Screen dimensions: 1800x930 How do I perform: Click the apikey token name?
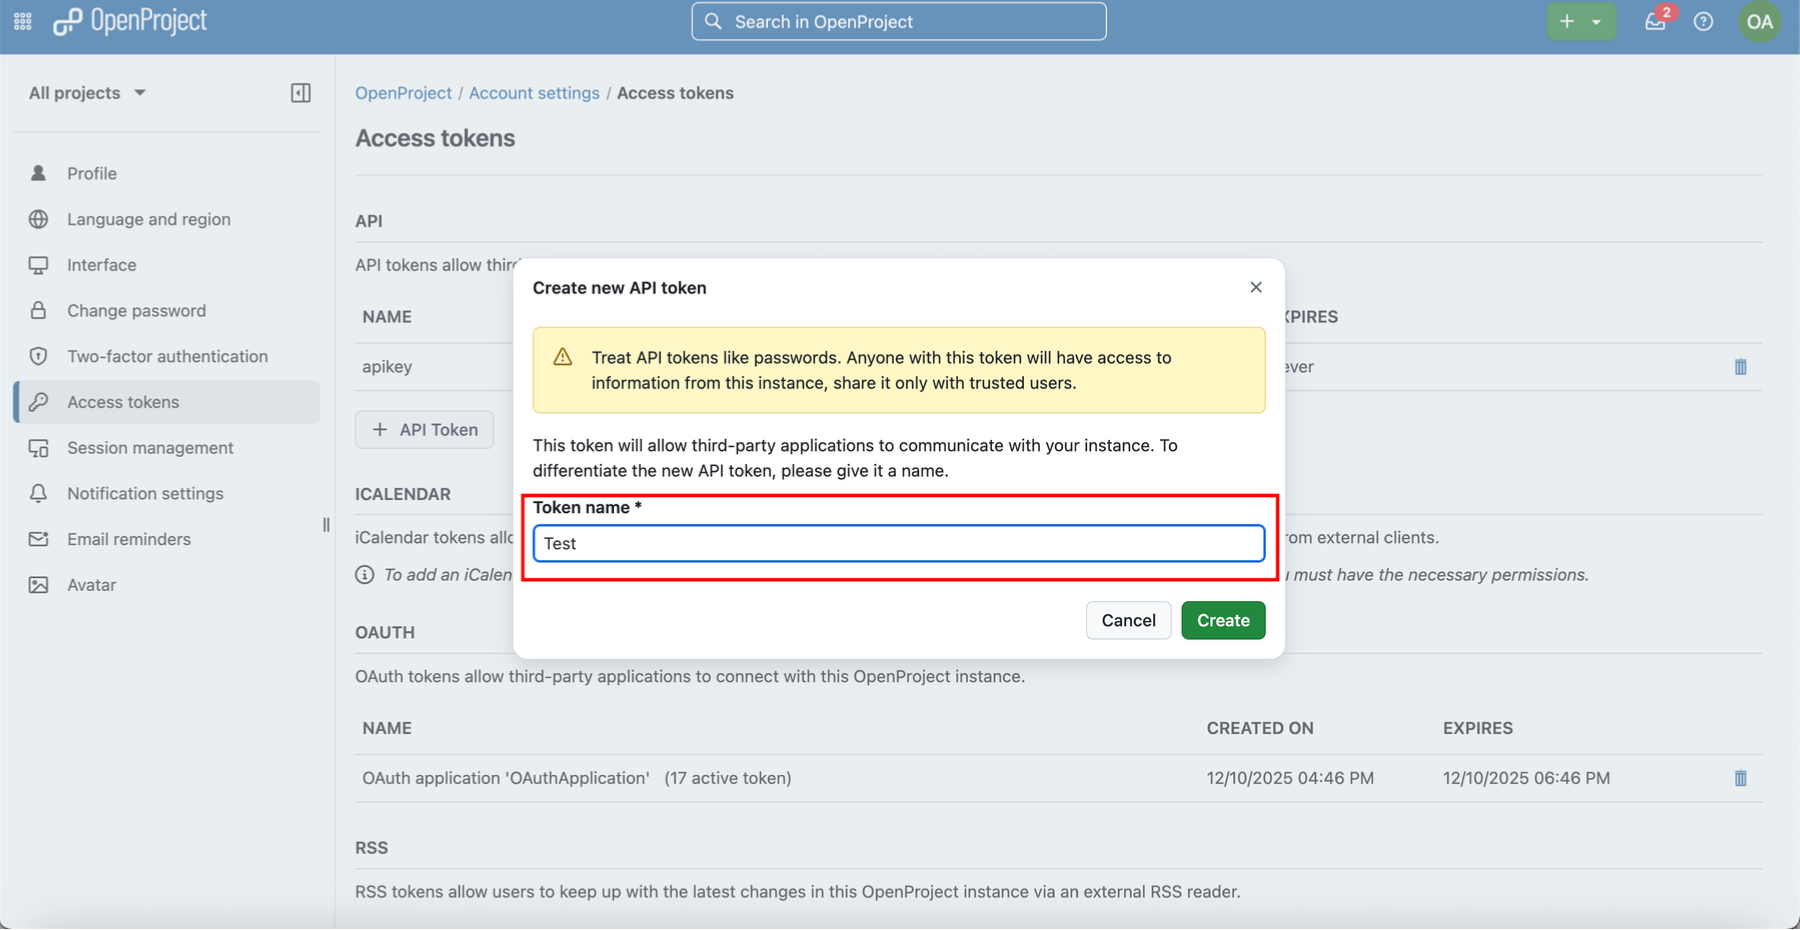tap(387, 367)
